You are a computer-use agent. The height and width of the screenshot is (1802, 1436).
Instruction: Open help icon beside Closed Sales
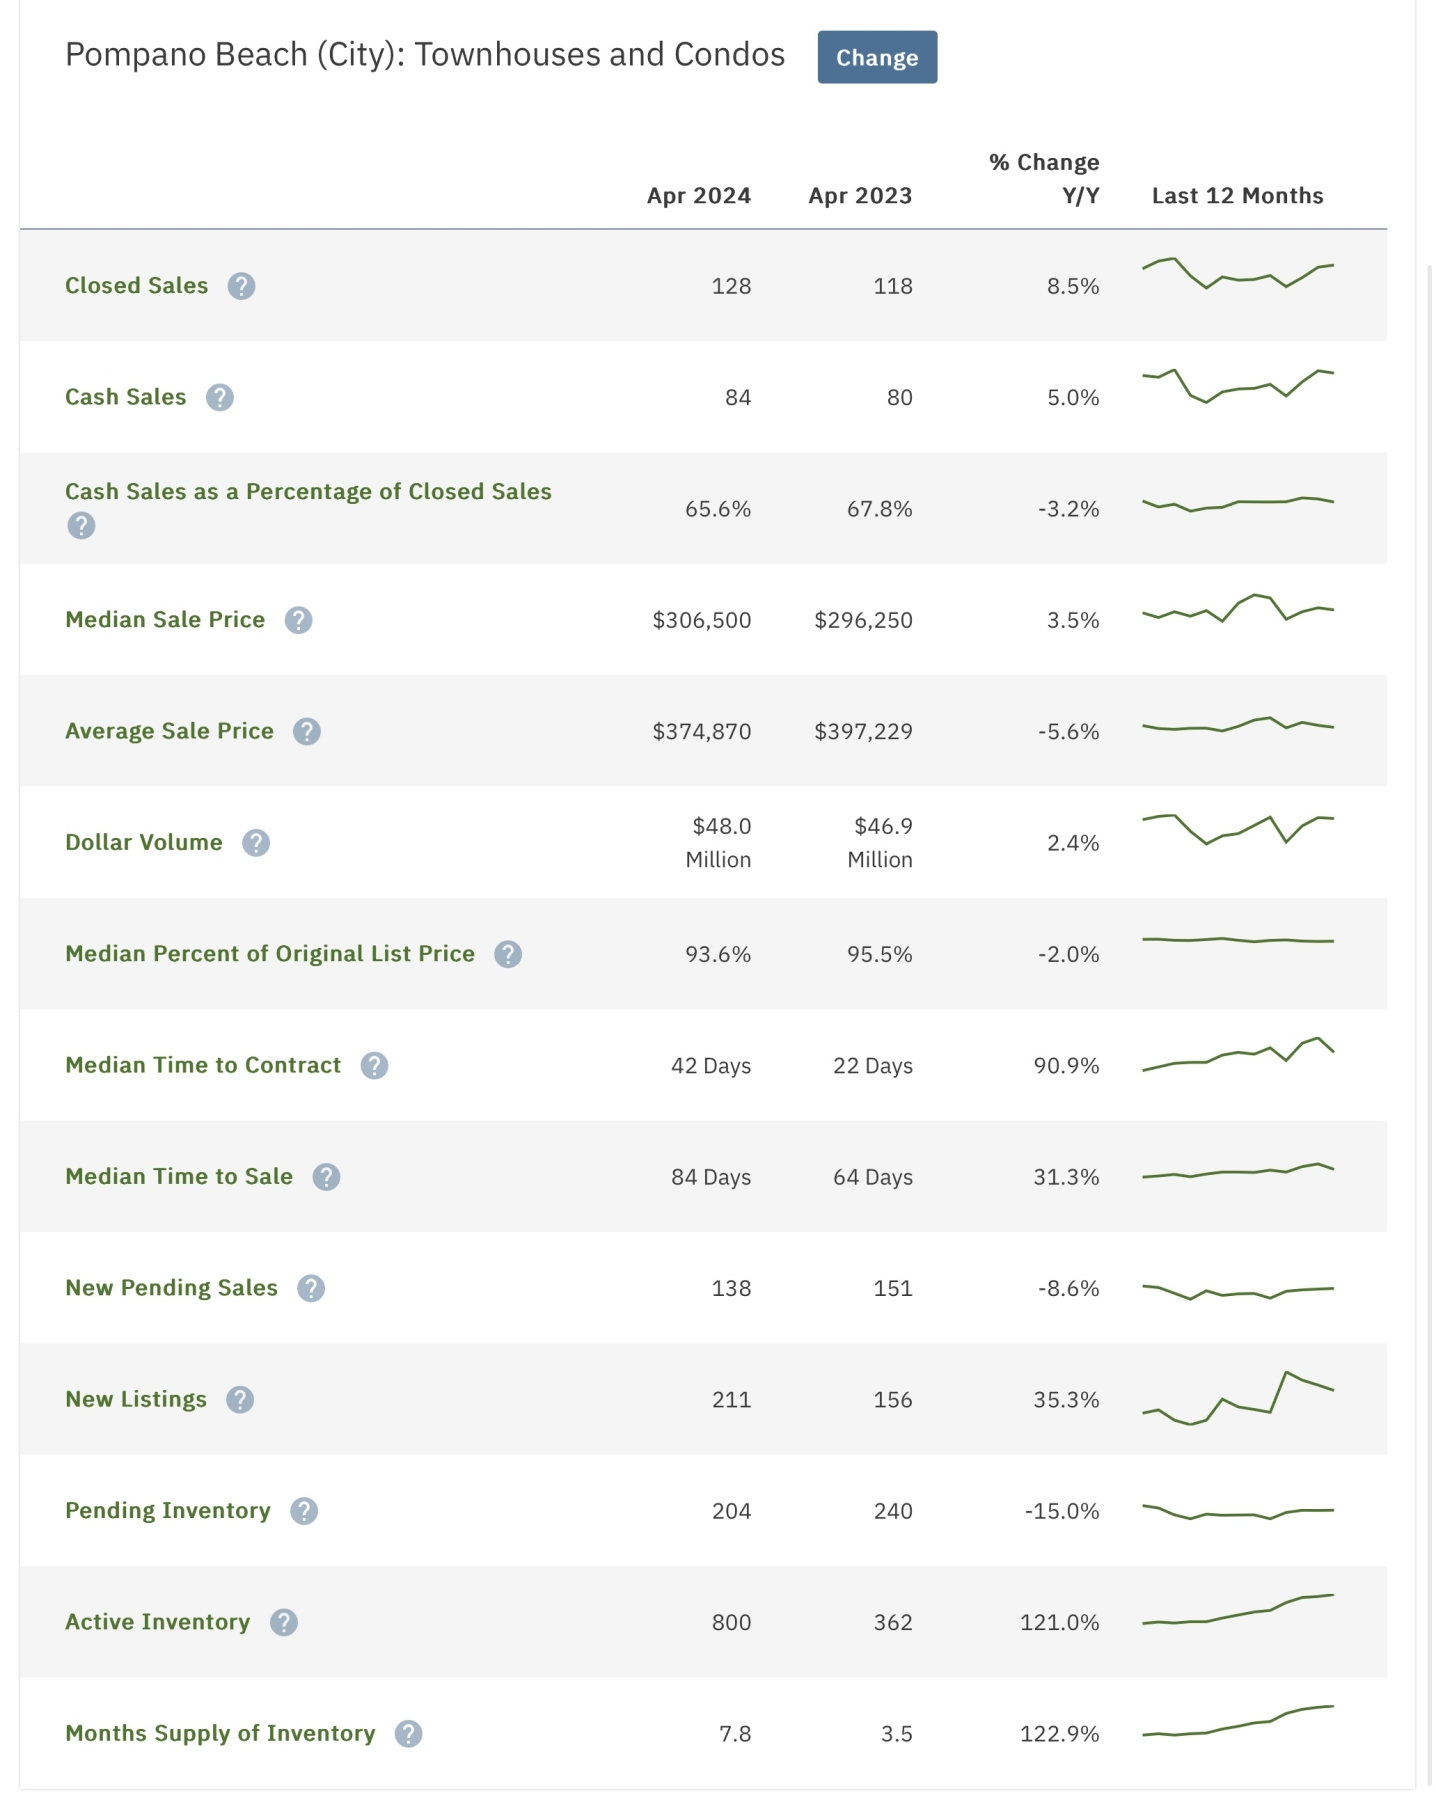click(x=241, y=286)
